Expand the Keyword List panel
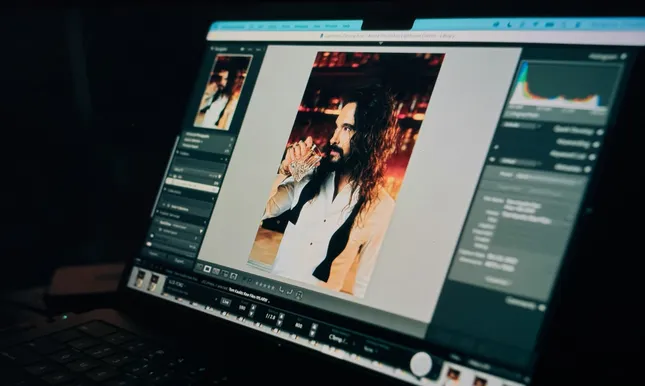This screenshot has height=386, width=645. [592, 157]
